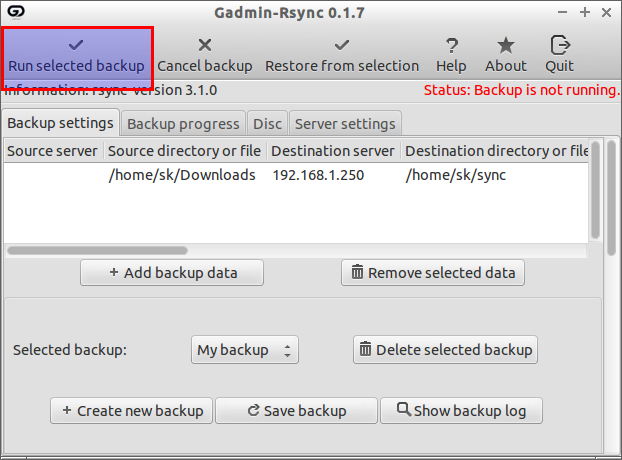Select the 192.168.1.250 destination server cell
The height and width of the screenshot is (460, 622).
pyautogui.click(x=318, y=175)
